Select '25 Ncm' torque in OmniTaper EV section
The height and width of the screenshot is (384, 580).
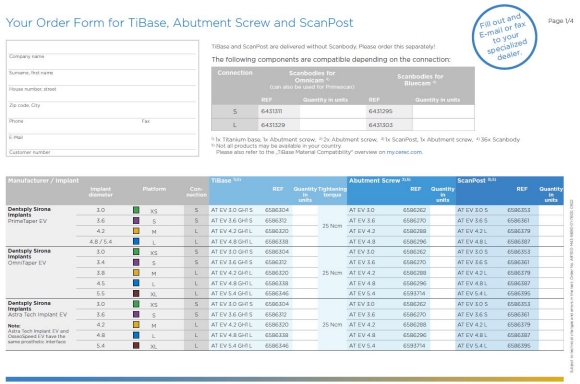(332, 273)
